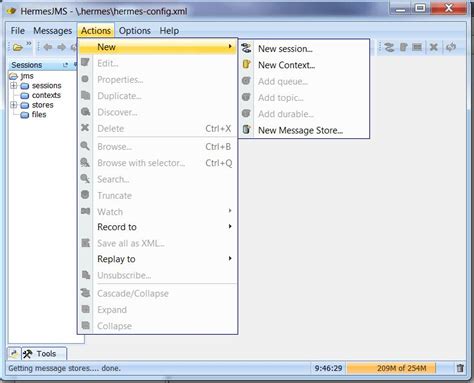Click Truncate in the Actions menu
This screenshot has height=383, width=474.
157,196
